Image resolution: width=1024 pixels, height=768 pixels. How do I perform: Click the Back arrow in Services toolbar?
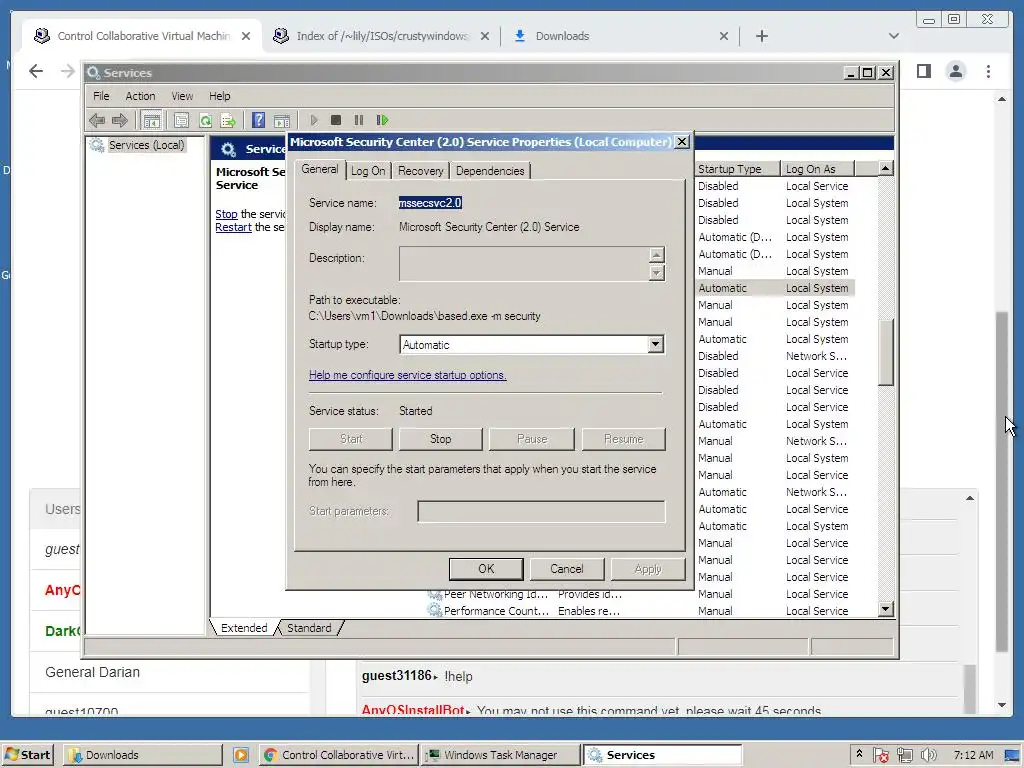click(x=97, y=120)
